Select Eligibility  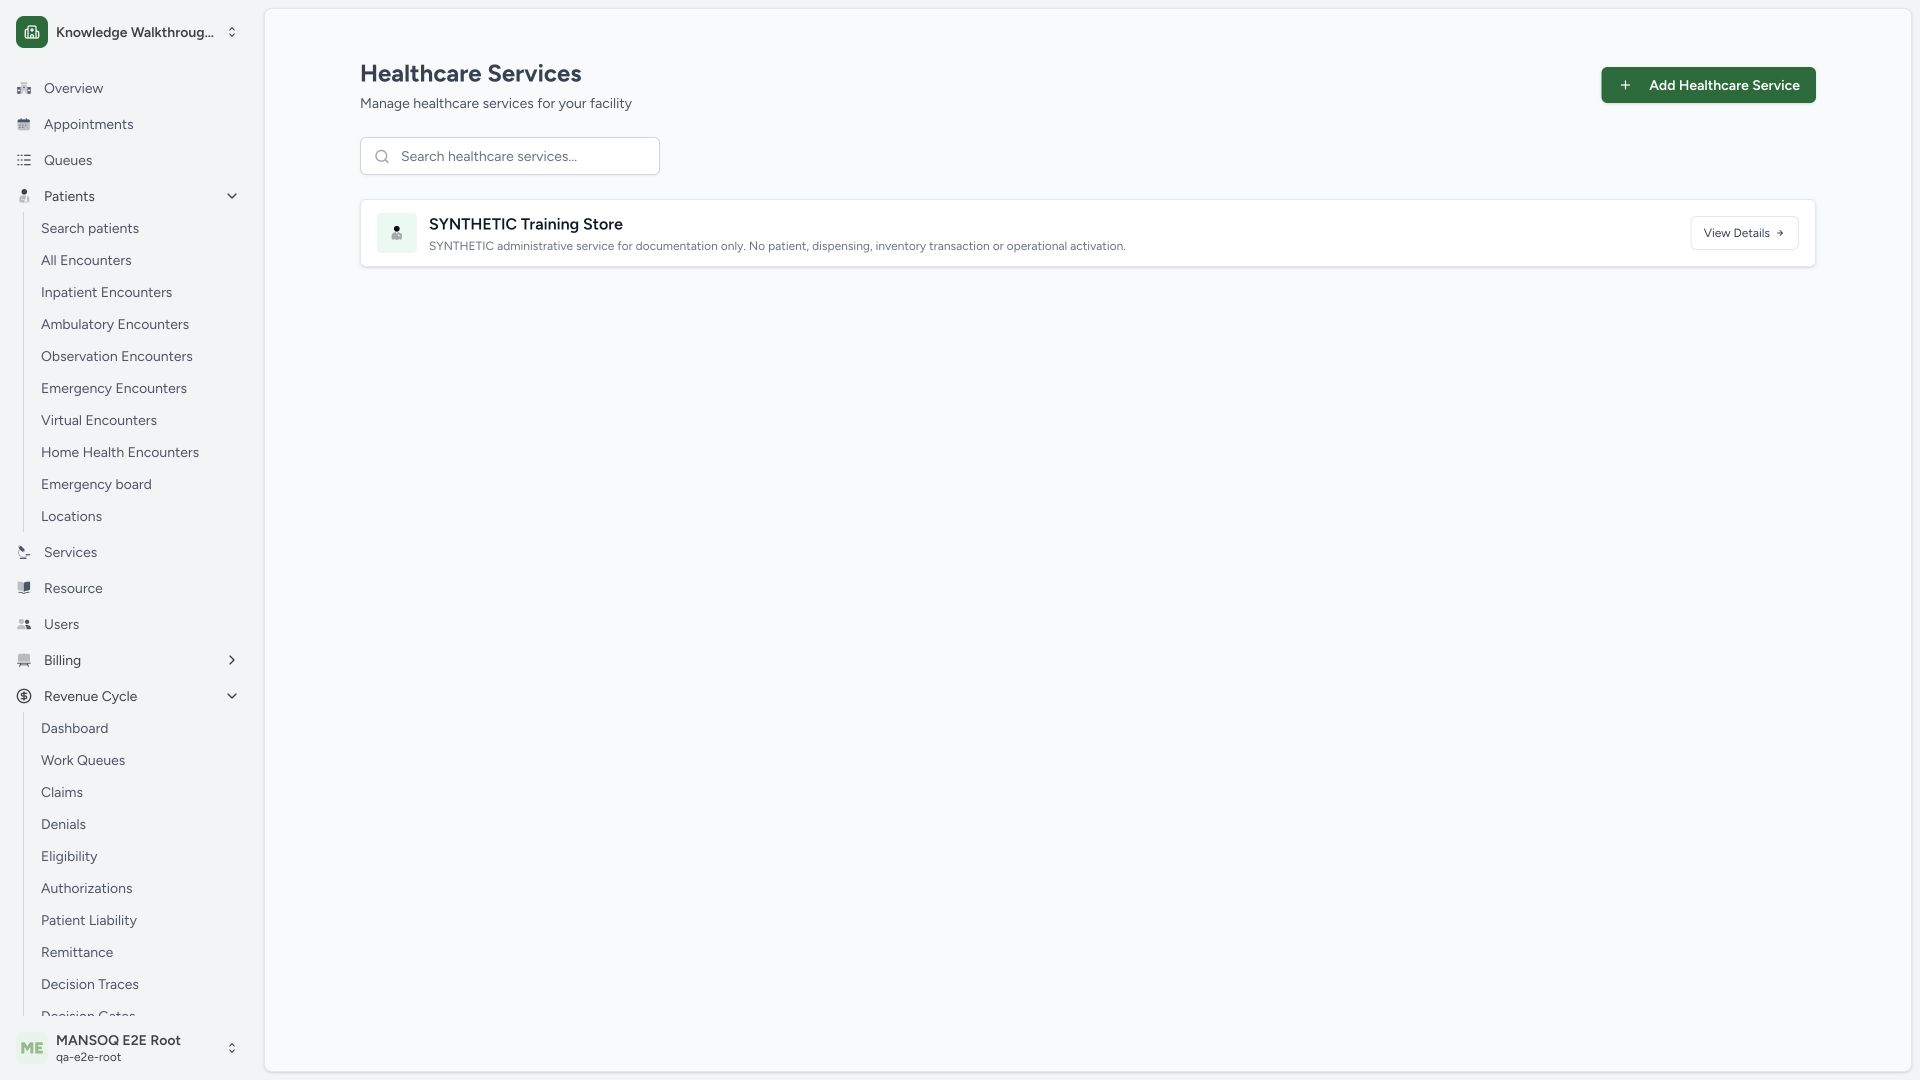tap(69, 856)
